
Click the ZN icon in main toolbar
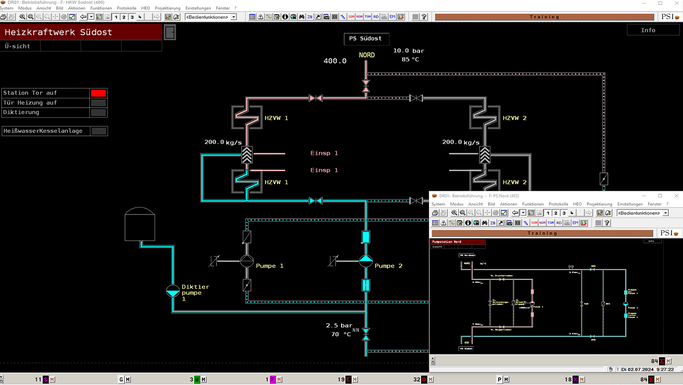(310, 17)
